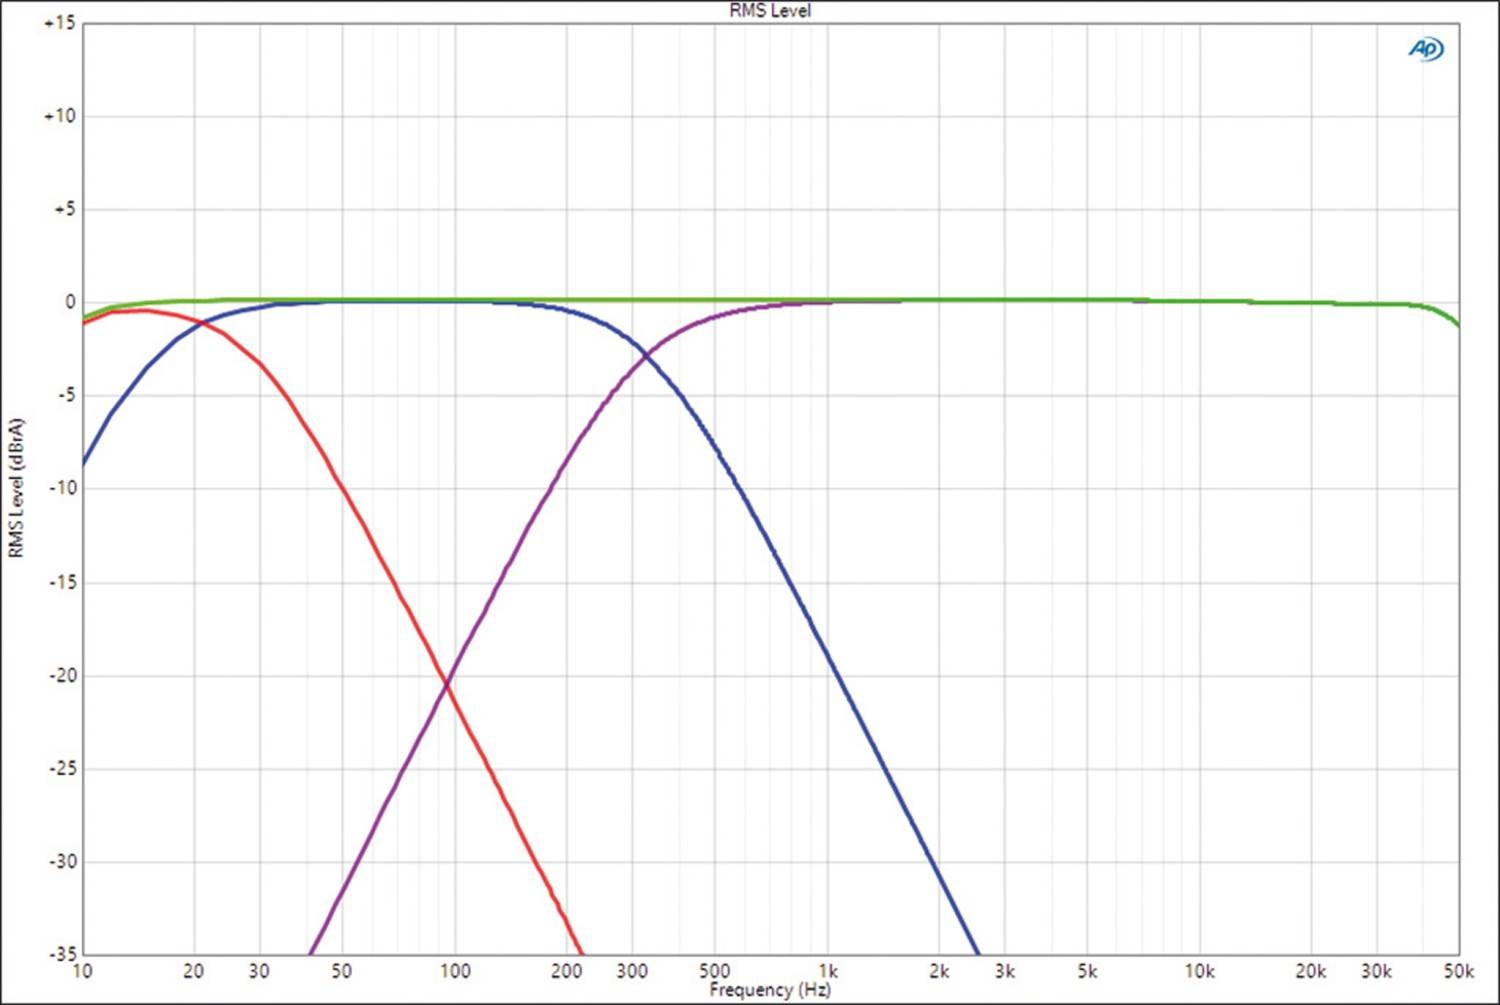The image size is (1500, 1005).
Task: Click the "+10" Y-axis value
Action: click(59, 116)
